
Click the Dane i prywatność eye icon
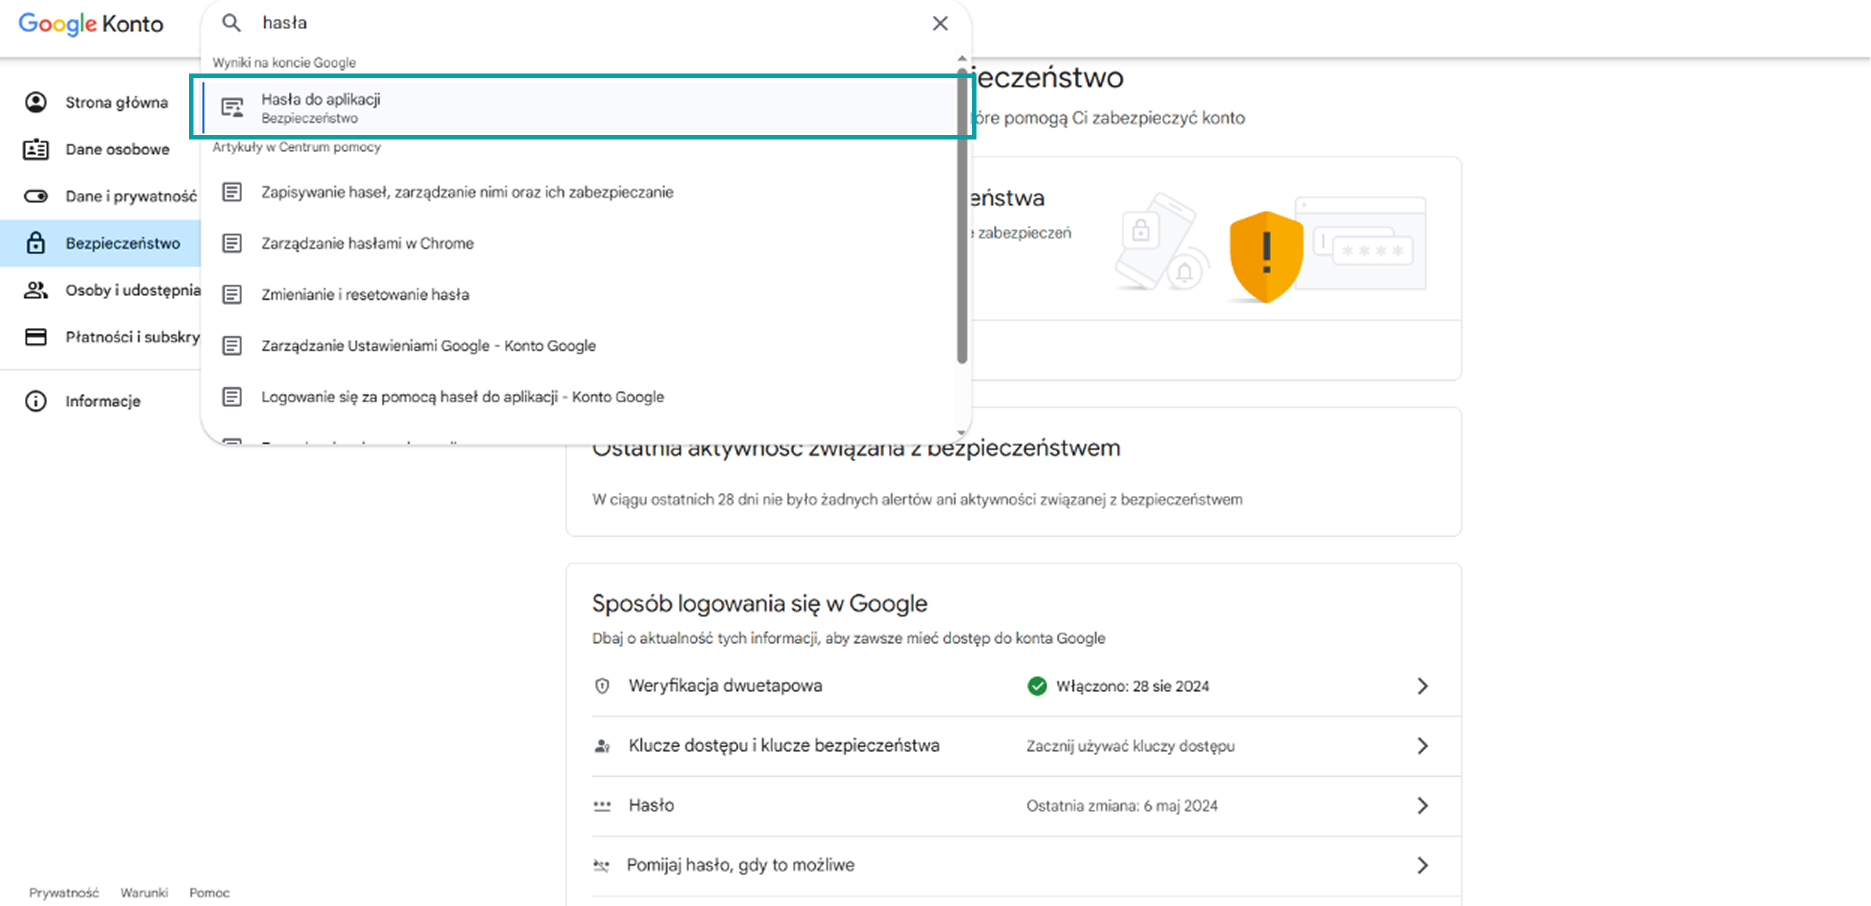37,196
